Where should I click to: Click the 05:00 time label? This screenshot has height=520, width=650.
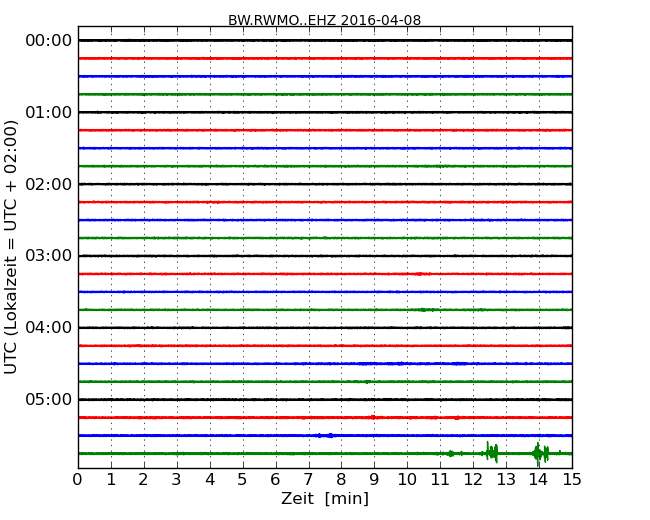coord(49,399)
